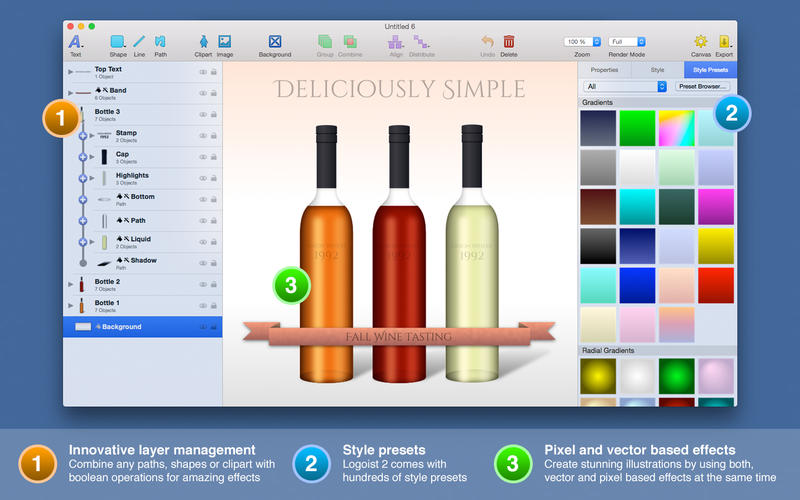This screenshot has width=800, height=500.
Task: Delete the selected object
Action: tap(509, 45)
